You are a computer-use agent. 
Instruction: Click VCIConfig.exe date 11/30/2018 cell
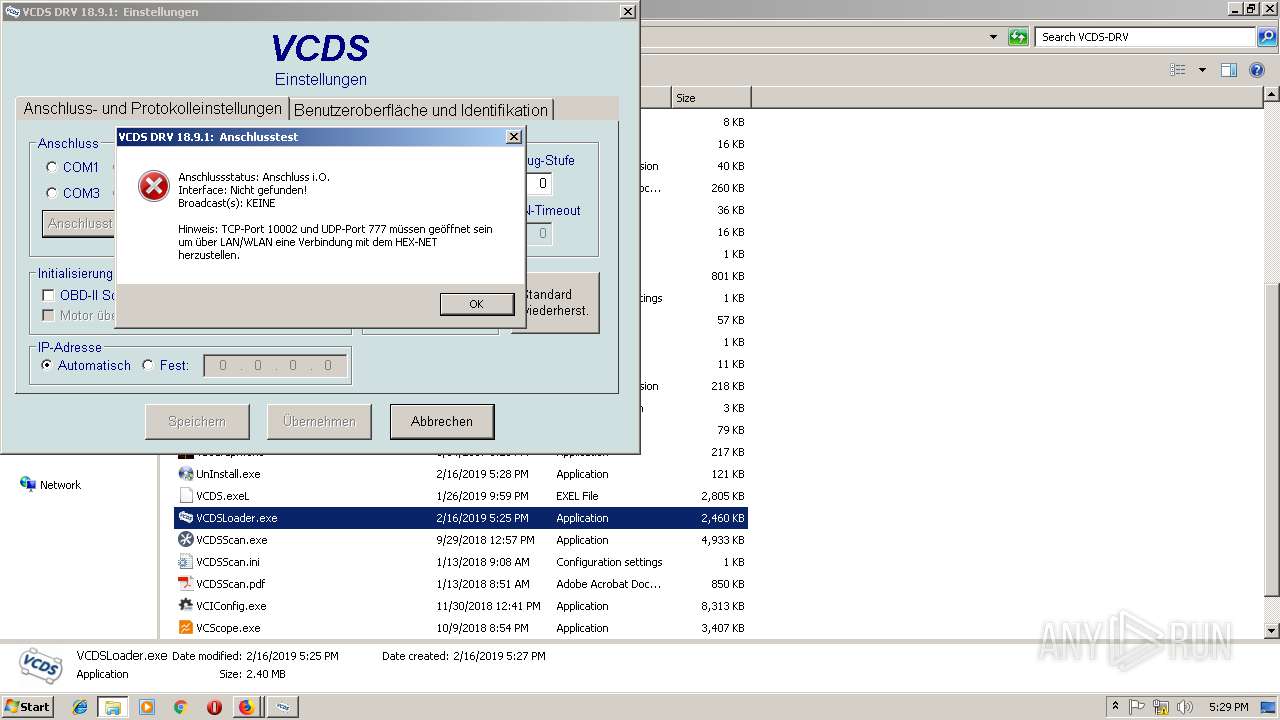pyautogui.click(x=488, y=606)
